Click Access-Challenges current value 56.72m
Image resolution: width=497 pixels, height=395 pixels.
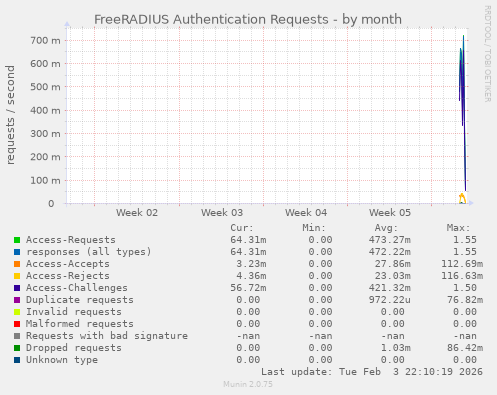pos(248,288)
